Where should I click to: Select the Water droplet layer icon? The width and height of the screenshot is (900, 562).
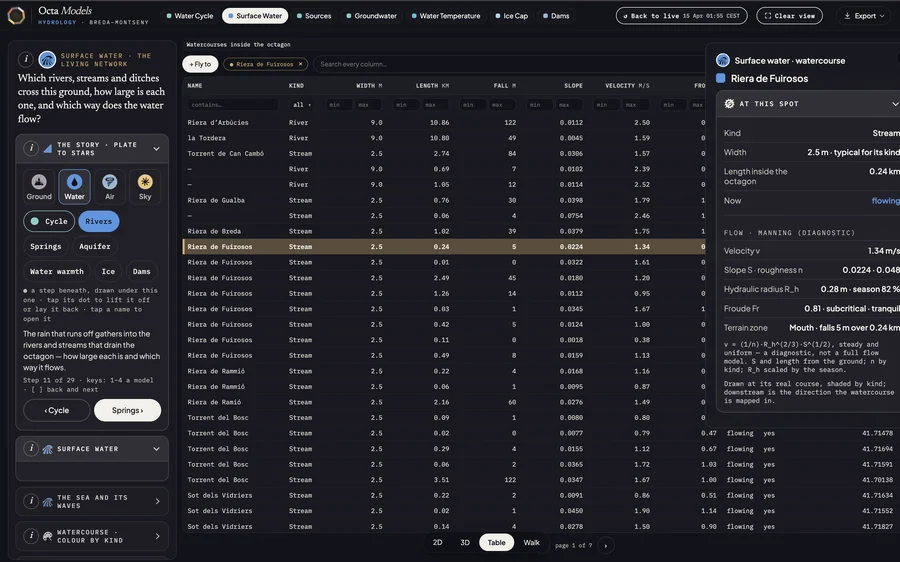(74, 187)
